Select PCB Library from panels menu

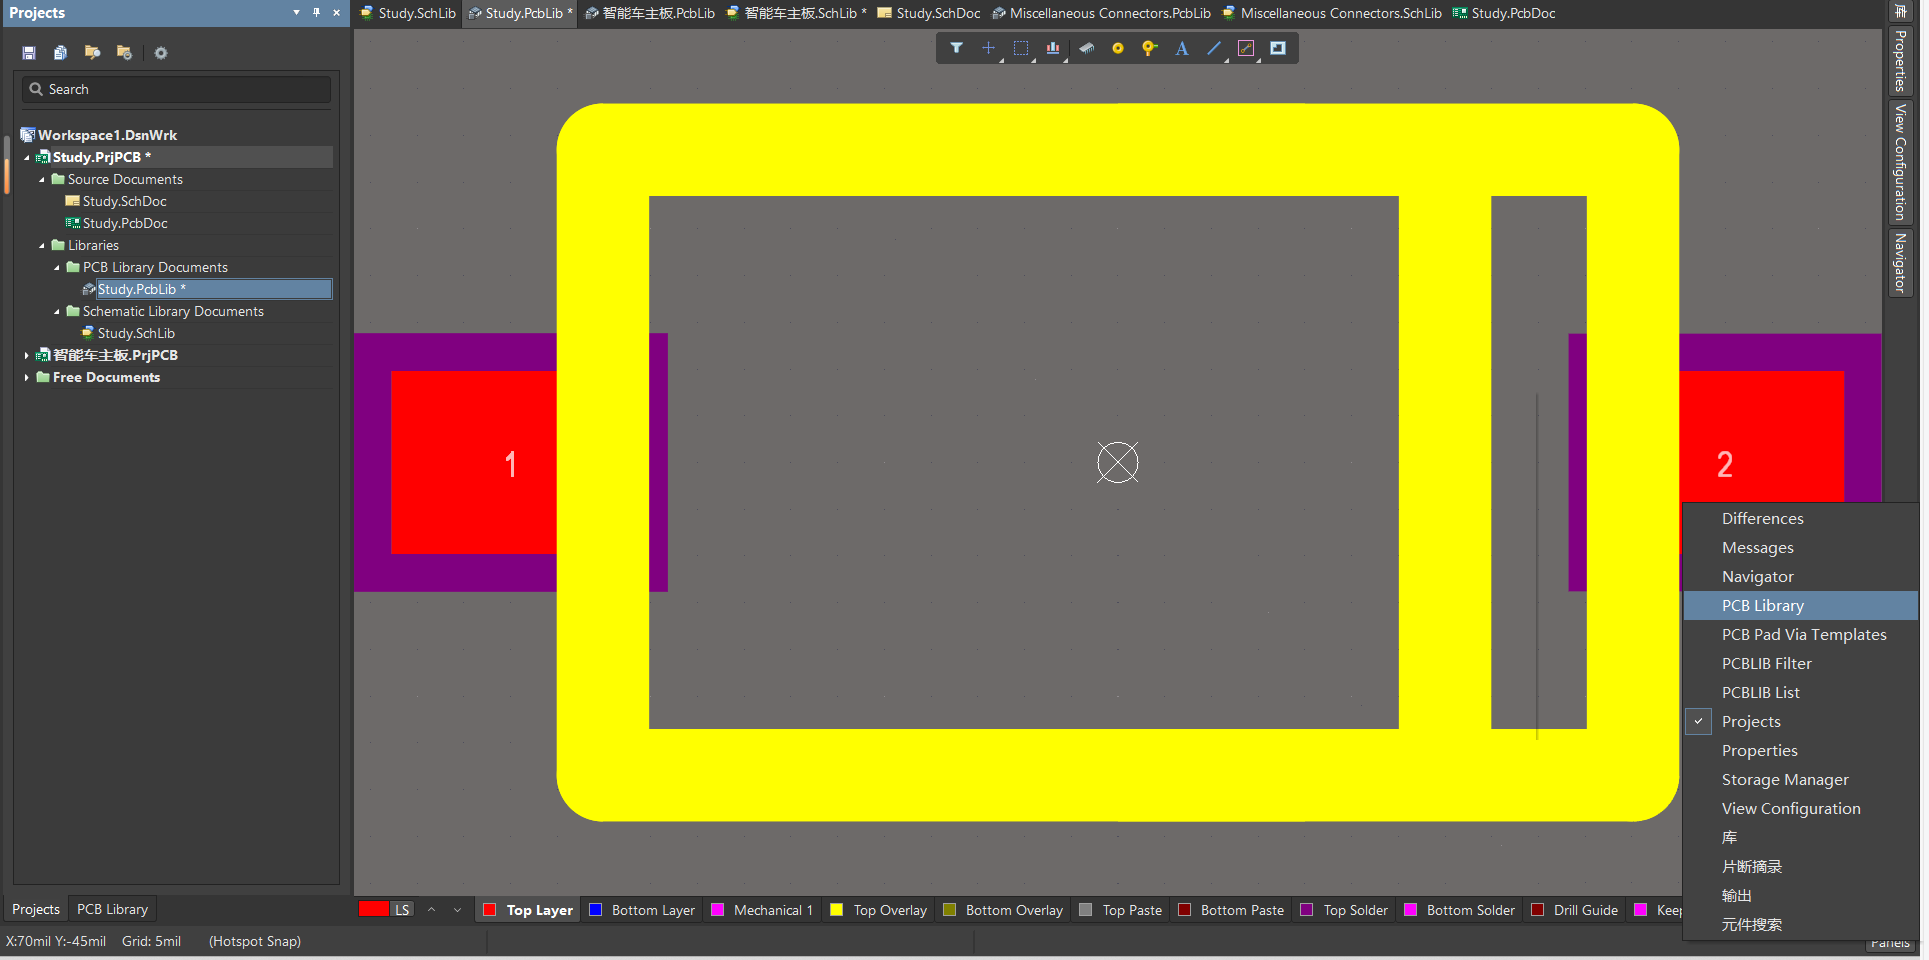click(x=1762, y=605)
